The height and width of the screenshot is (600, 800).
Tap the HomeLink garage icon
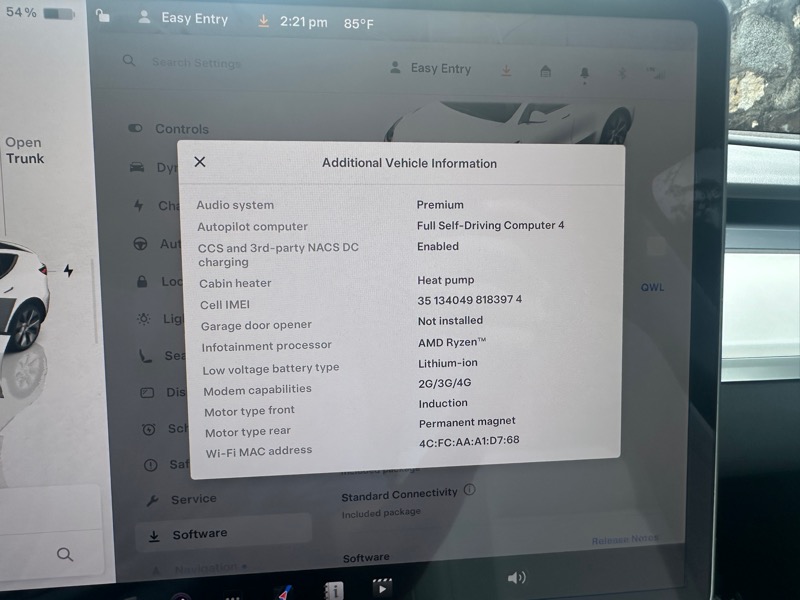tap(545, 71)
